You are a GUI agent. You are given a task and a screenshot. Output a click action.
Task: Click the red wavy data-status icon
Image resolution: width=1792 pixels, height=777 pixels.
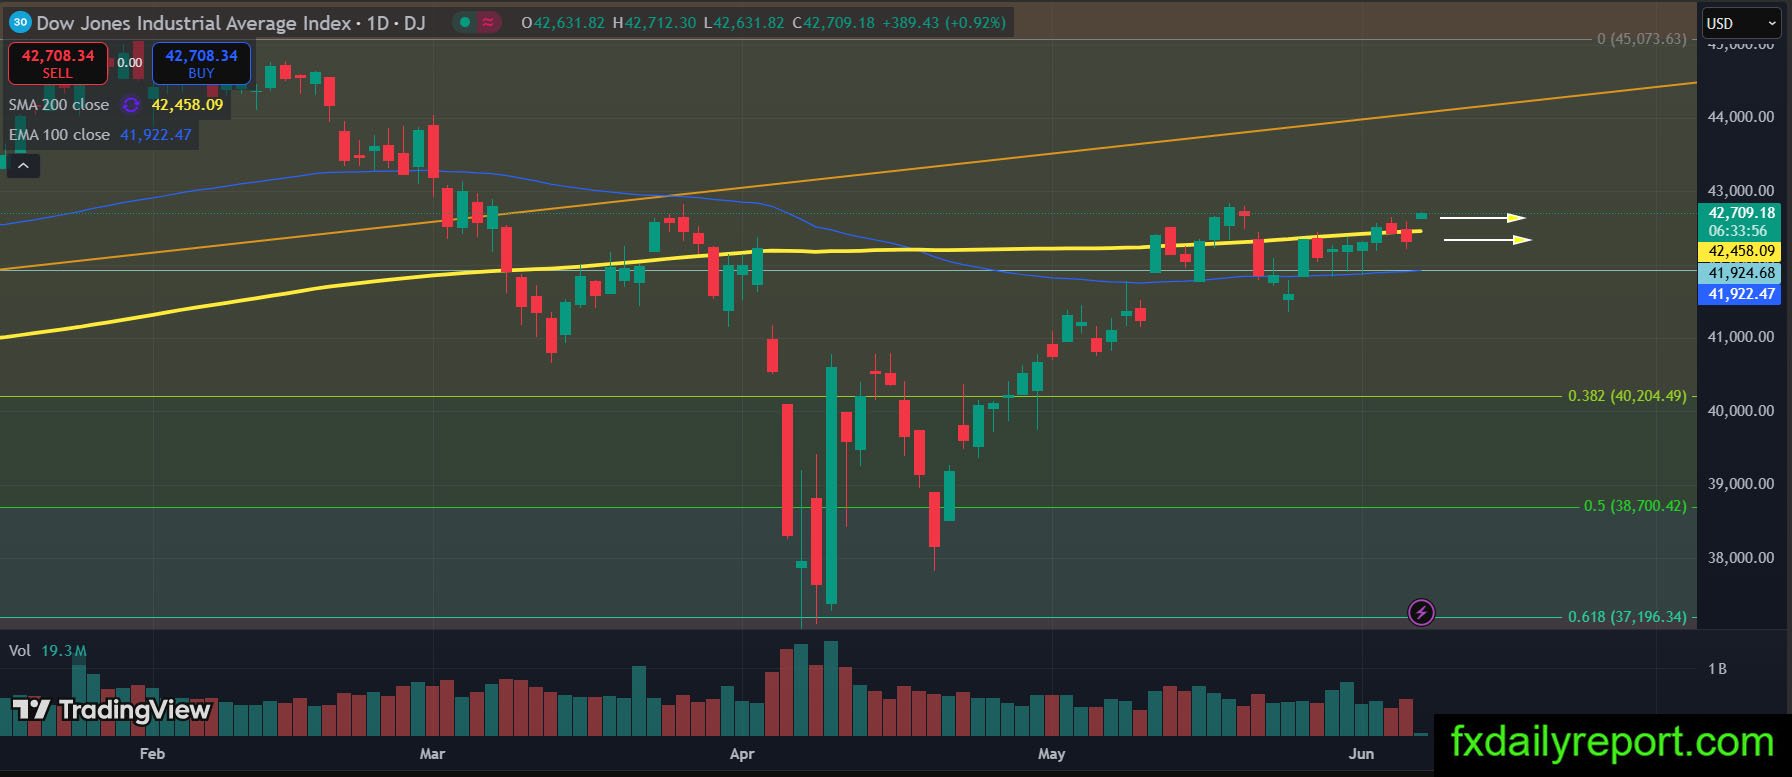pos(490,22)
